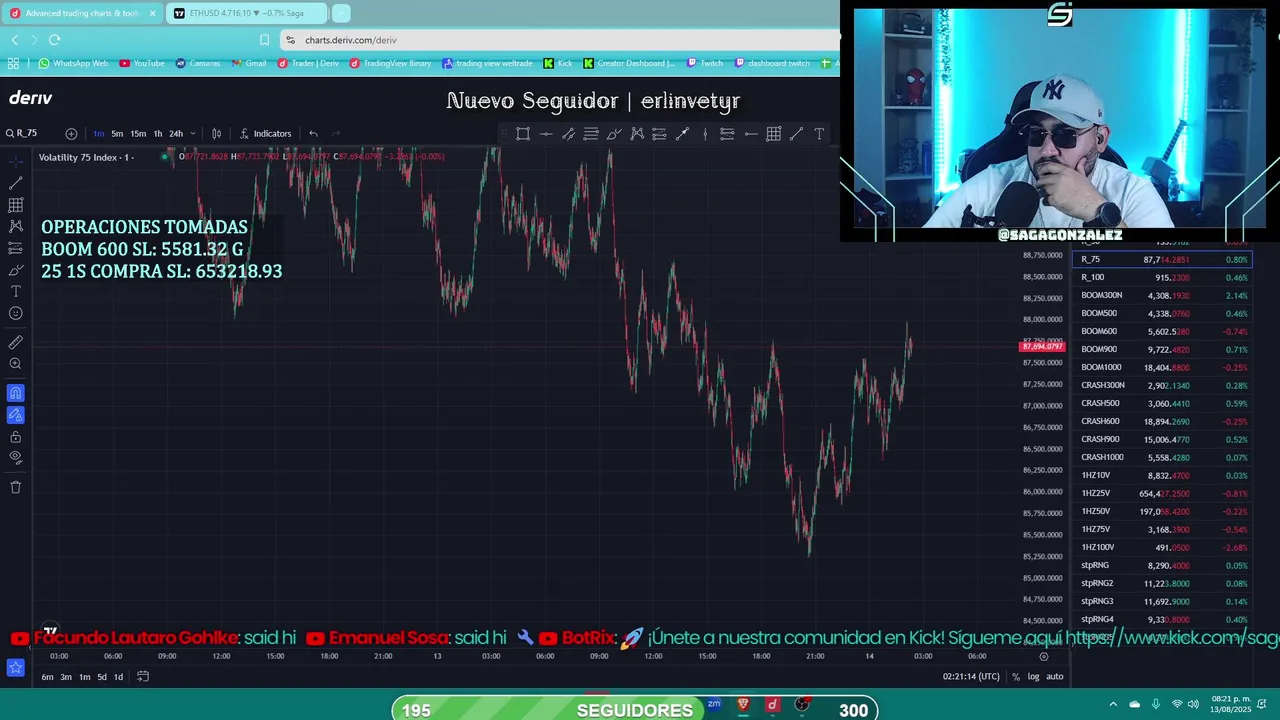Screen dimensions: 1280x720
Task: Open the taskbar volume control
Action: click(x=1194, y=705)
